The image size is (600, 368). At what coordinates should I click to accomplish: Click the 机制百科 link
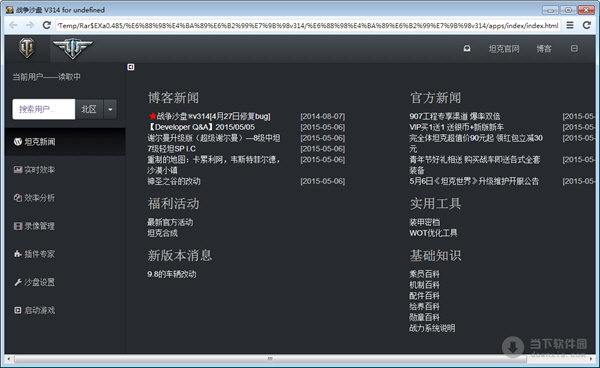425,285
